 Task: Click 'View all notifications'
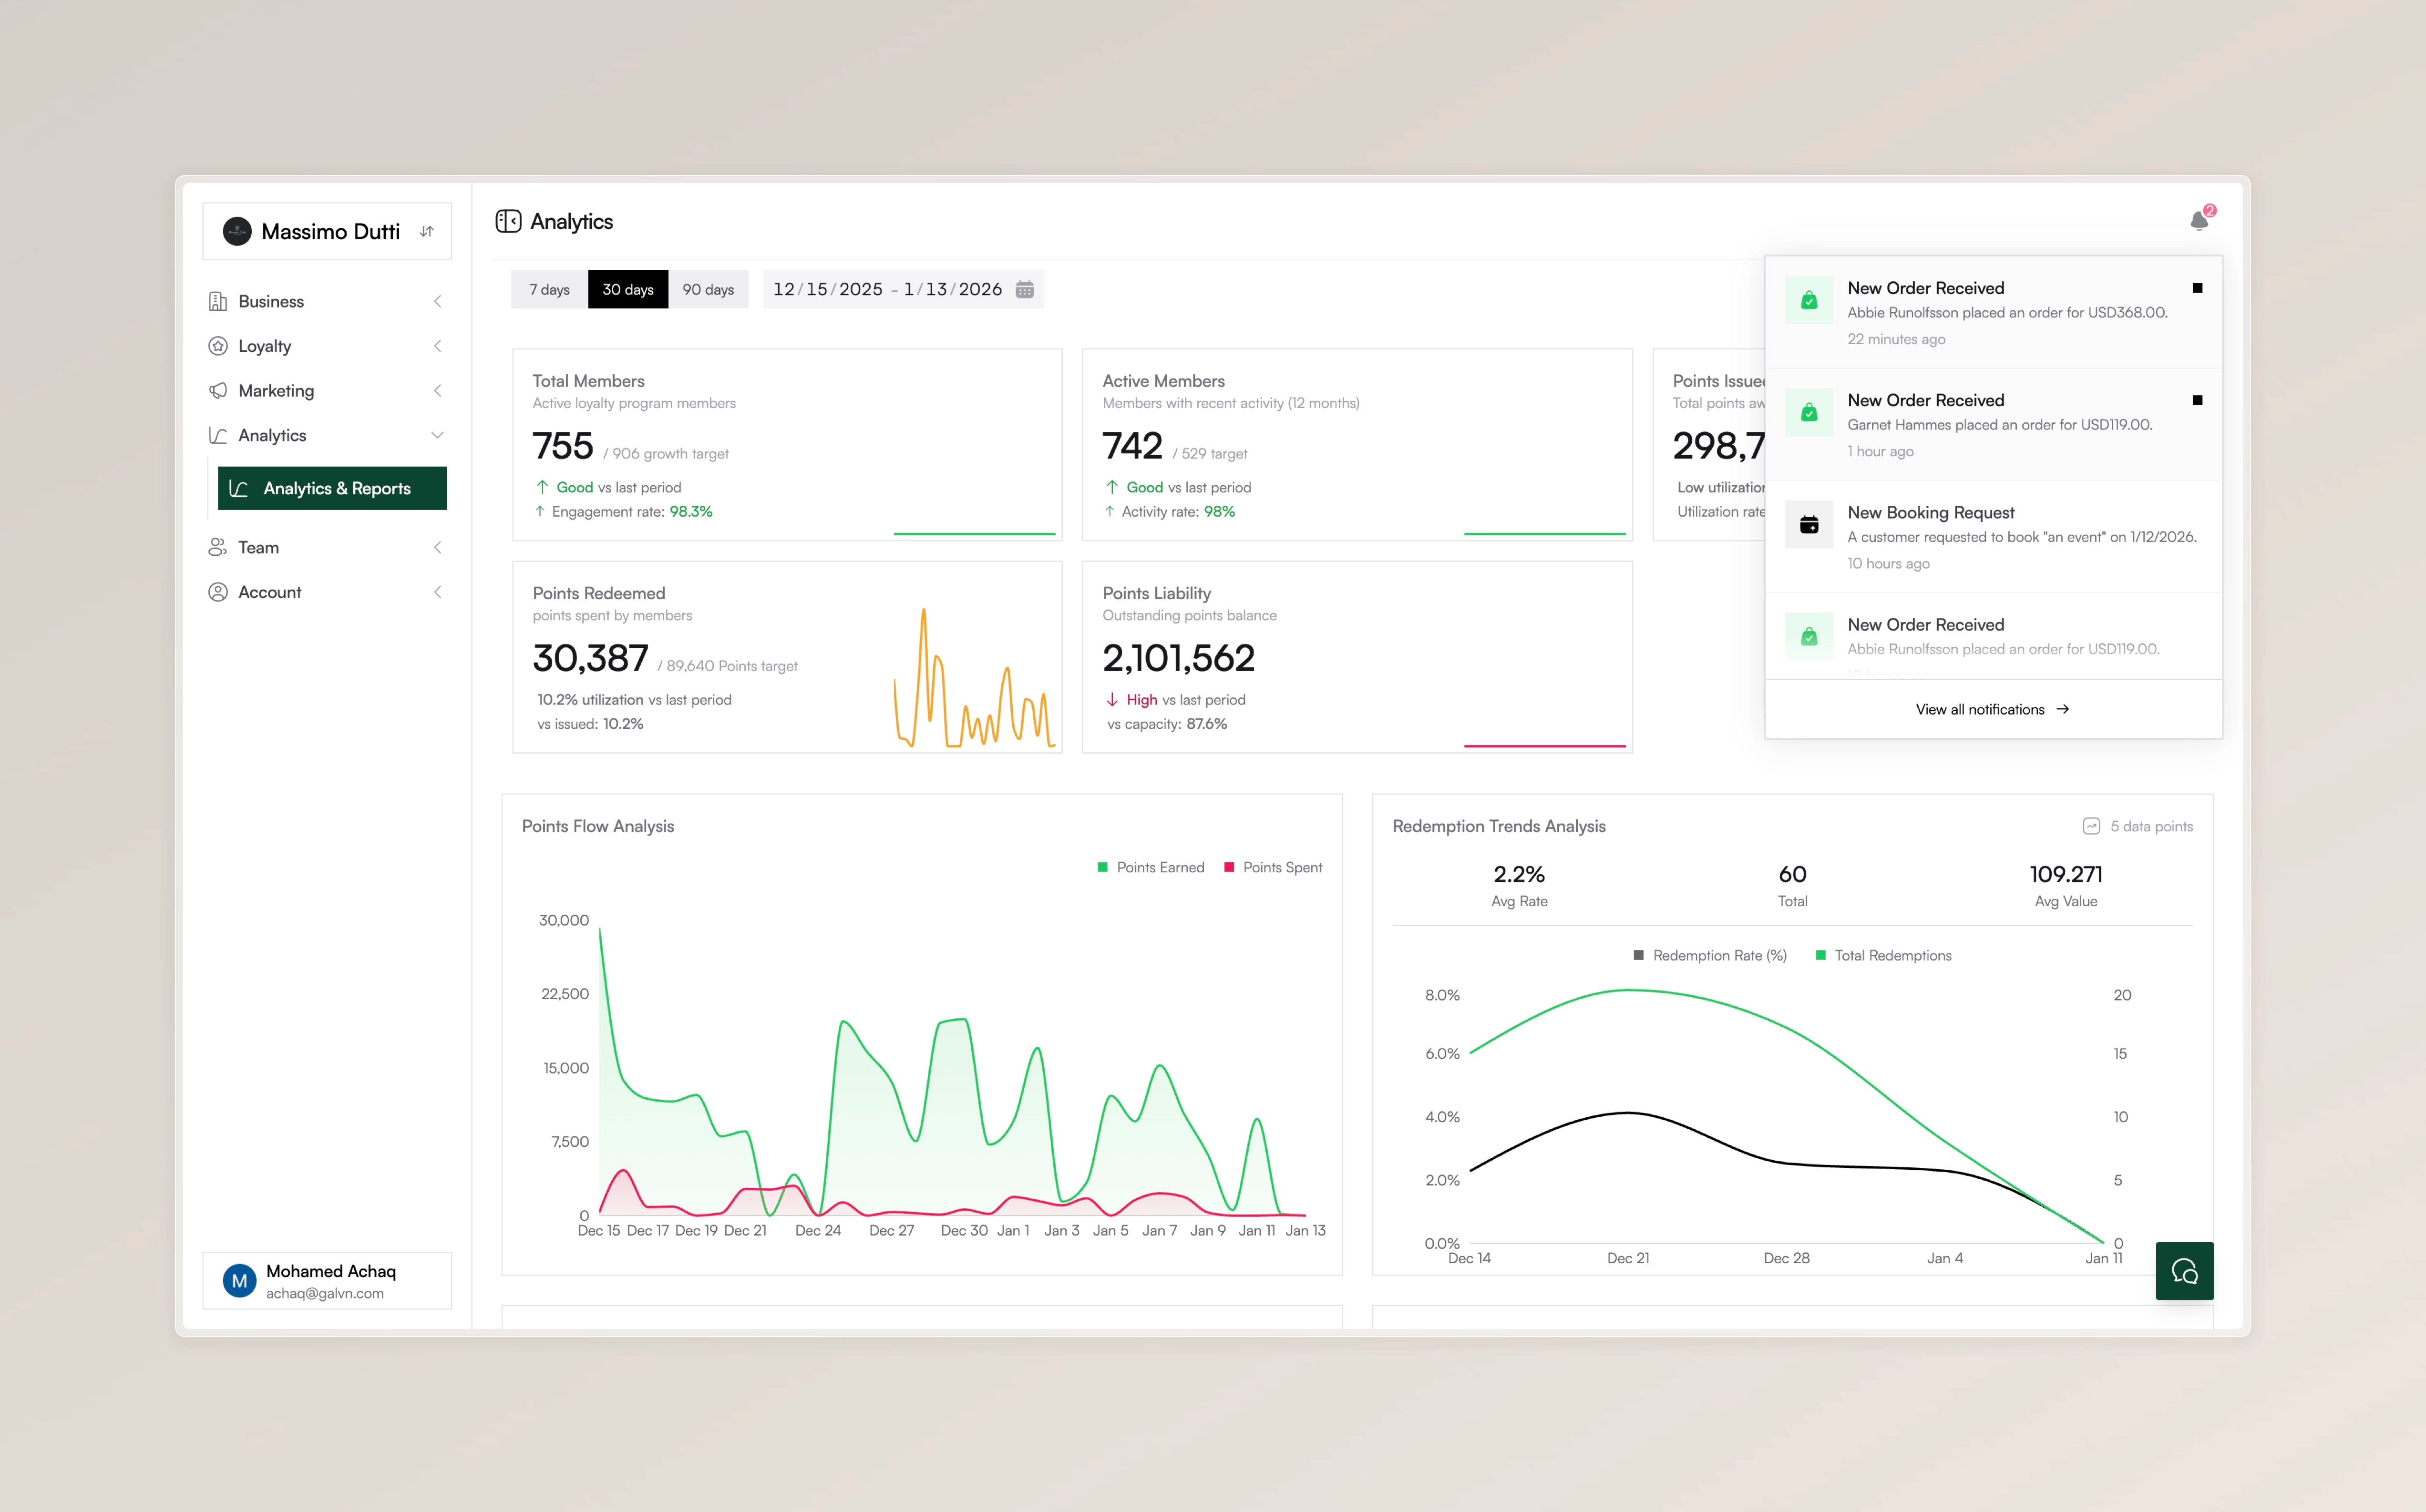click(1991, 709)
